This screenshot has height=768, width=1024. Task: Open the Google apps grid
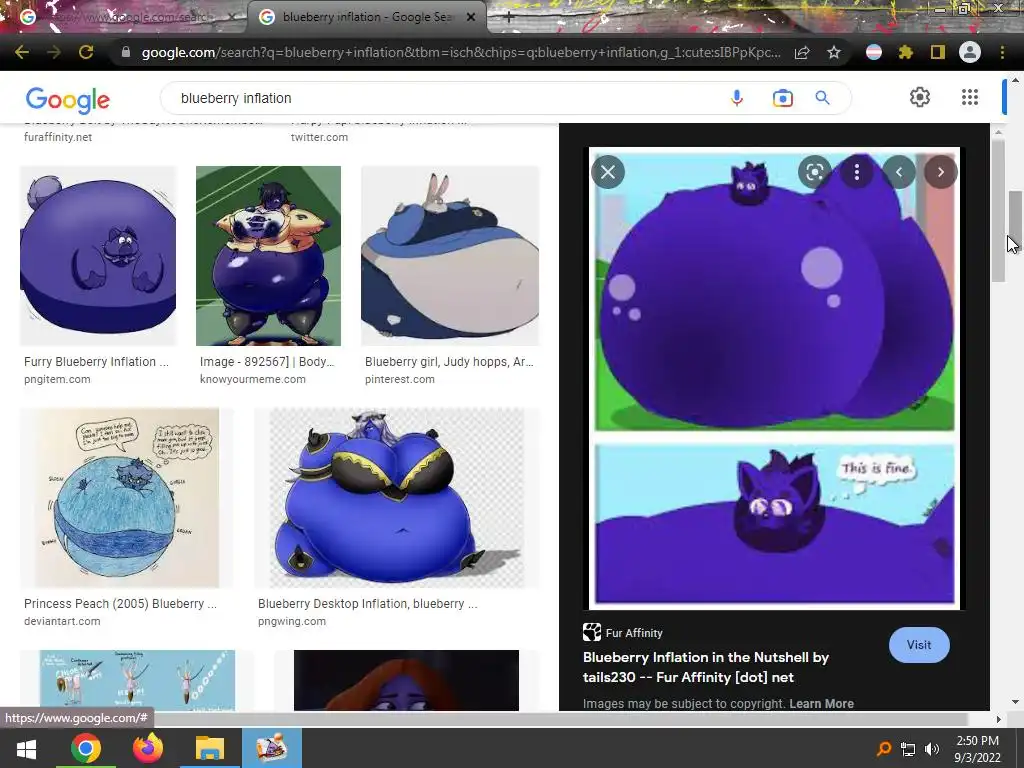coord(970,97)
